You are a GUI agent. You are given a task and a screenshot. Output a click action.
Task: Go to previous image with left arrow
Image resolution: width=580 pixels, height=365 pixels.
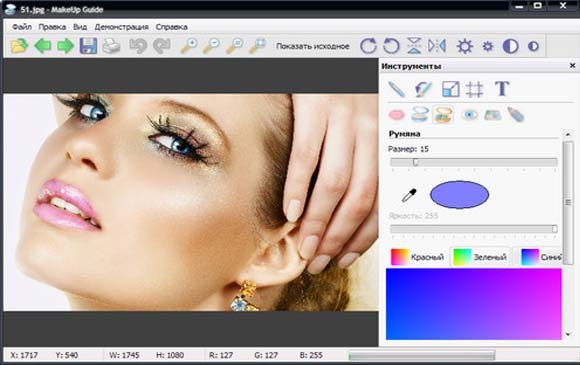[x=43, y=46]
